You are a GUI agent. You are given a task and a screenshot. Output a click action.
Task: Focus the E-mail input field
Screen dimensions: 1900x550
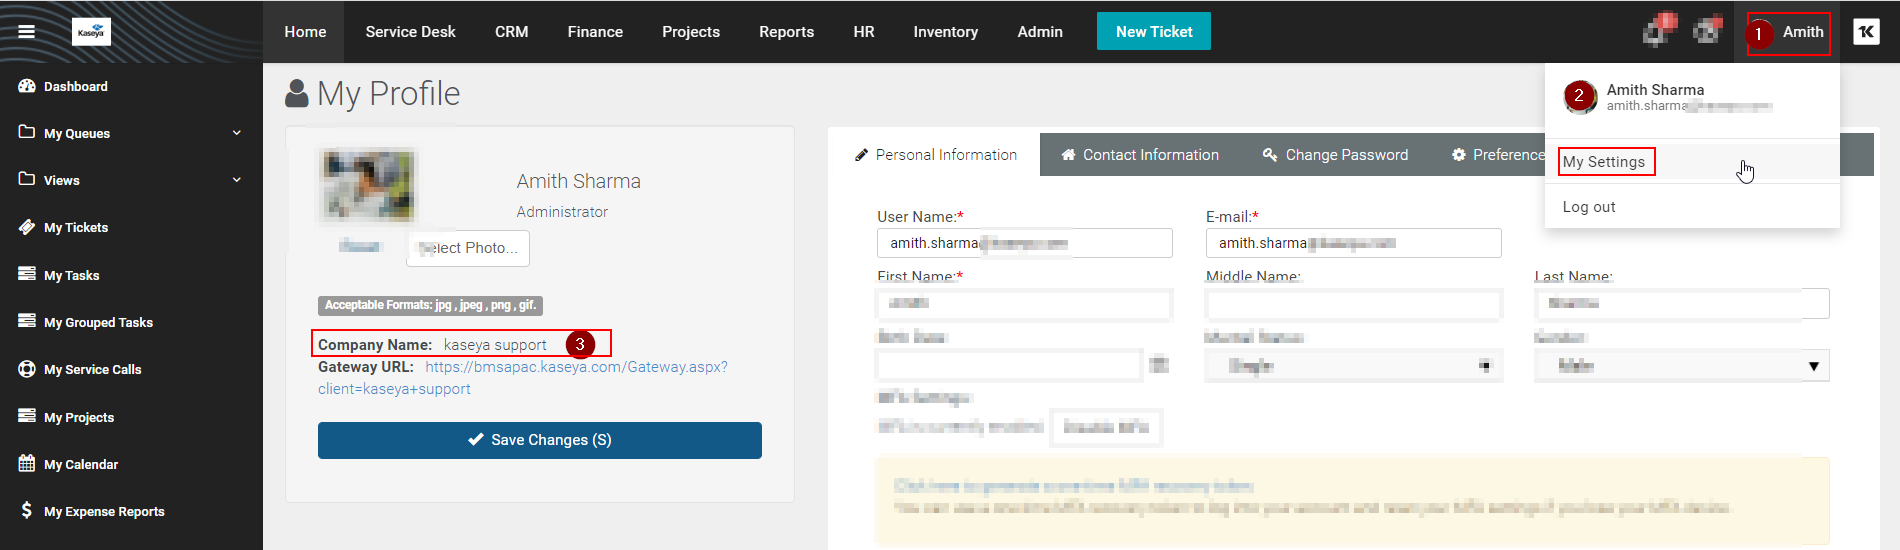(1354, 243)
